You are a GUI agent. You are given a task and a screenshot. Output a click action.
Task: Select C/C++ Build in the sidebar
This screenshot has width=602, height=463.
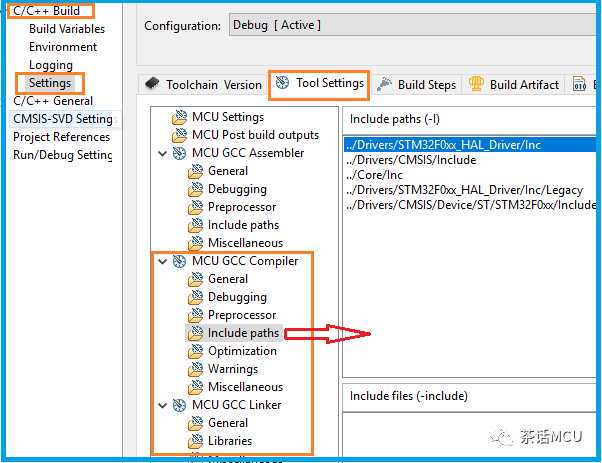(x=46, y=11)
